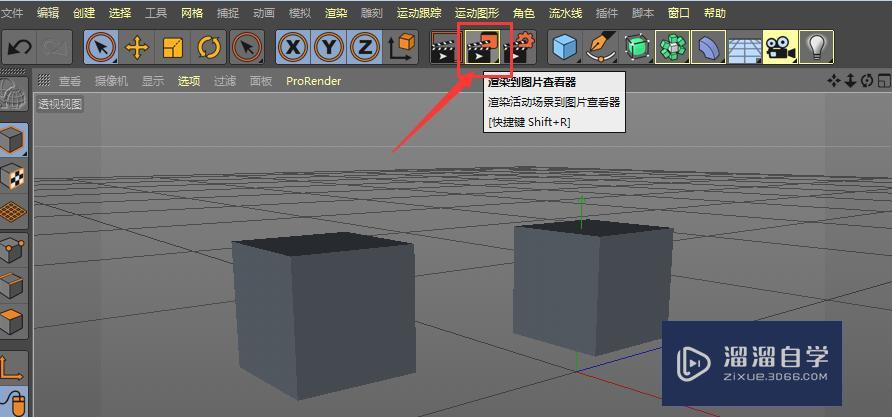Open the 创建 menu
The height and width of the screenshot is (417, 892).
[84, 13]
